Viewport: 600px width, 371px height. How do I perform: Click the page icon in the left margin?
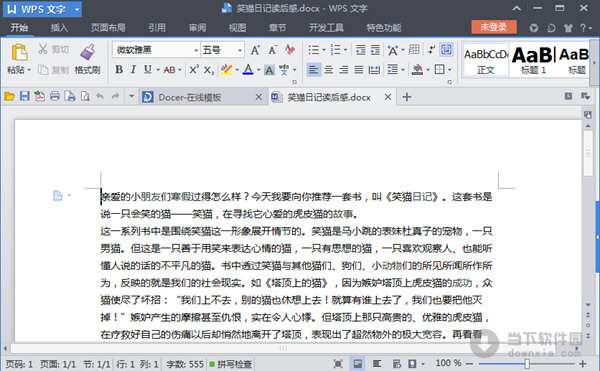(58, 195)
